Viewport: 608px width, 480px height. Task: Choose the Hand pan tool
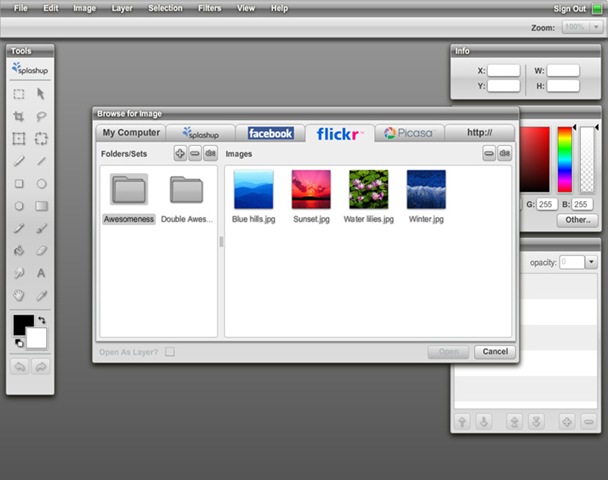(19, 296)
